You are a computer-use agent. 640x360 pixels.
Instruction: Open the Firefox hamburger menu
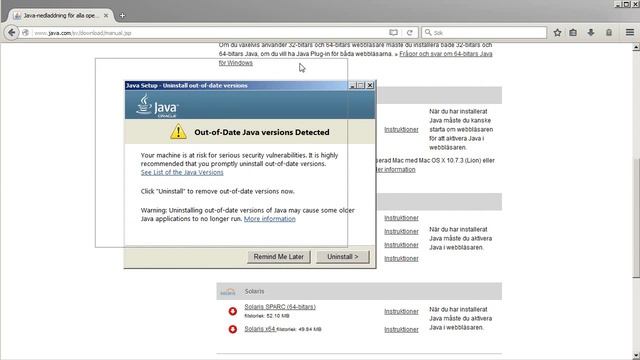(x=630, y=33)
